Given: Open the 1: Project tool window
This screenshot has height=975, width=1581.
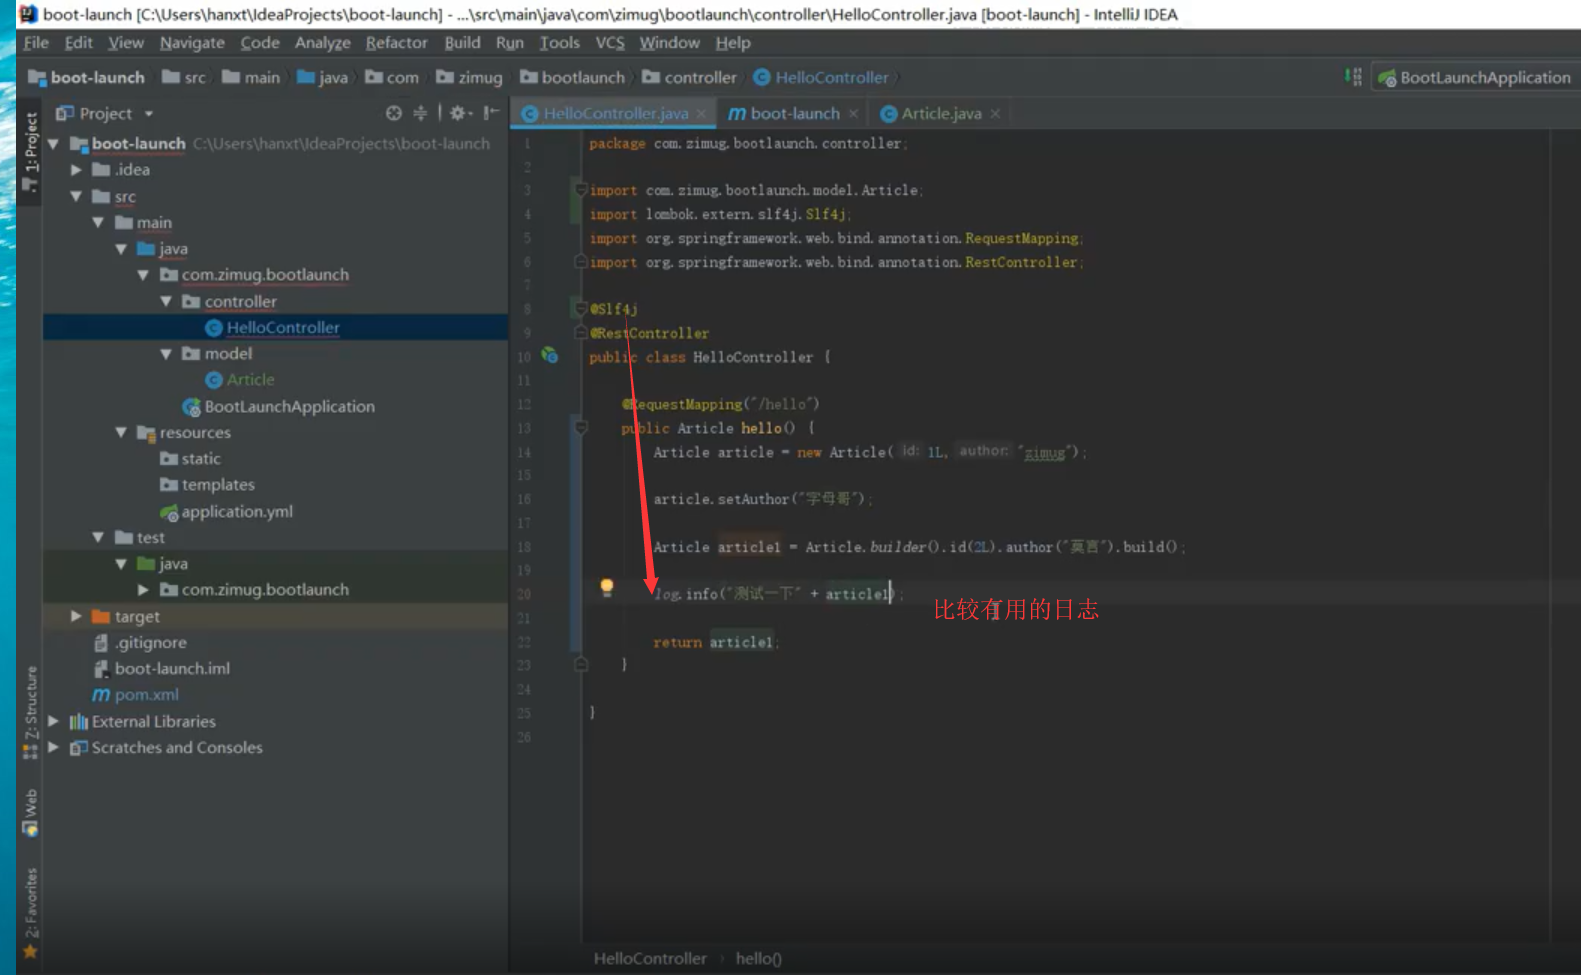Looking at the screenshot, I should coord(30,151).
